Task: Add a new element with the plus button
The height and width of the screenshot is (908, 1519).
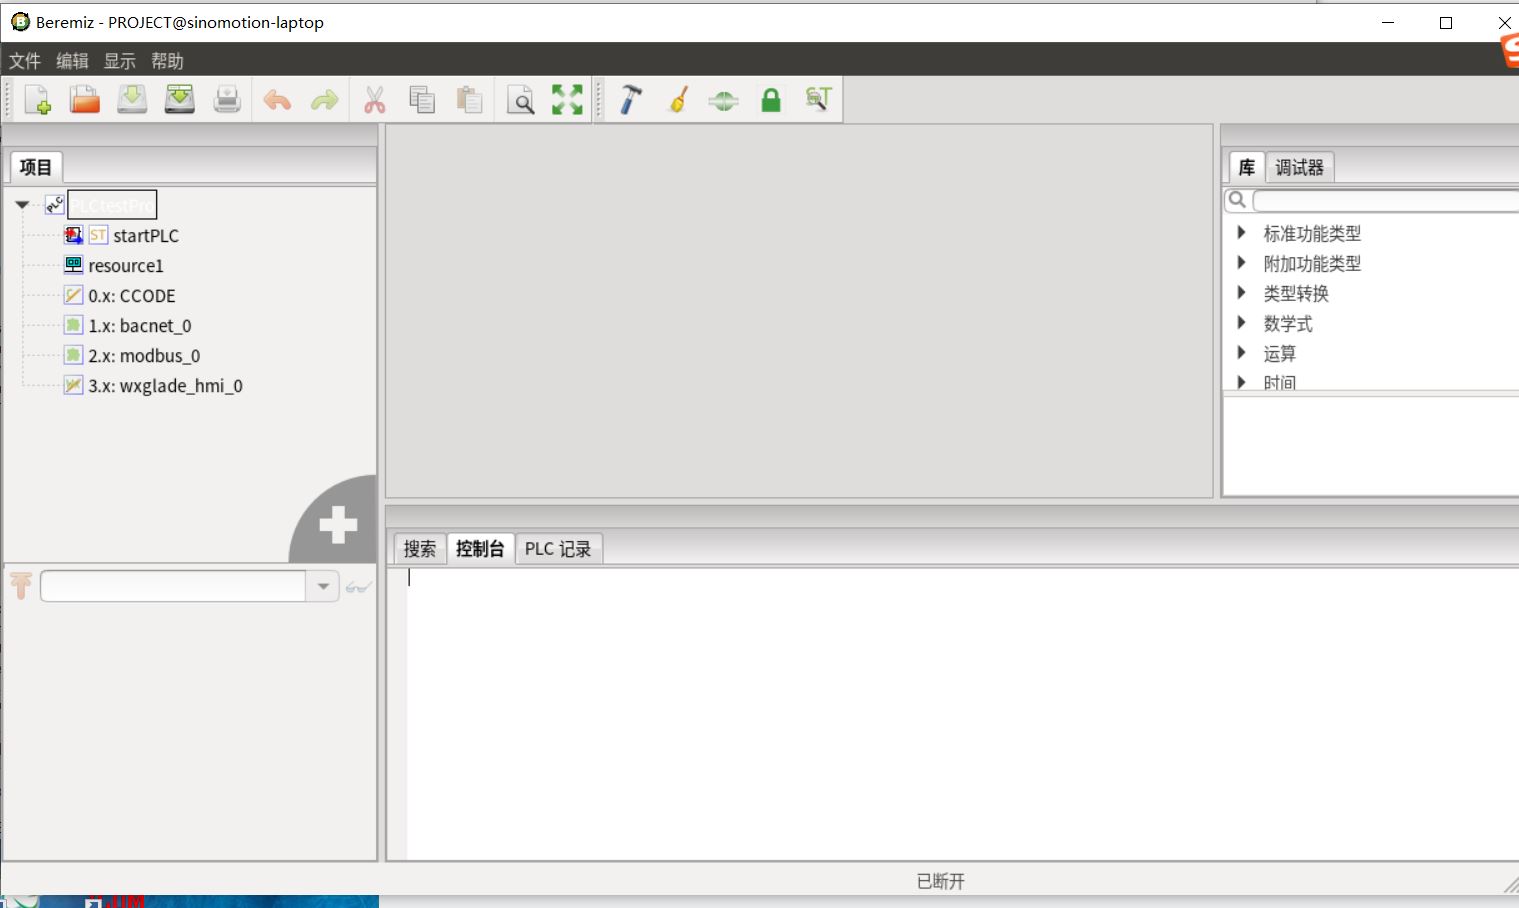Action: tap(336, 523)
